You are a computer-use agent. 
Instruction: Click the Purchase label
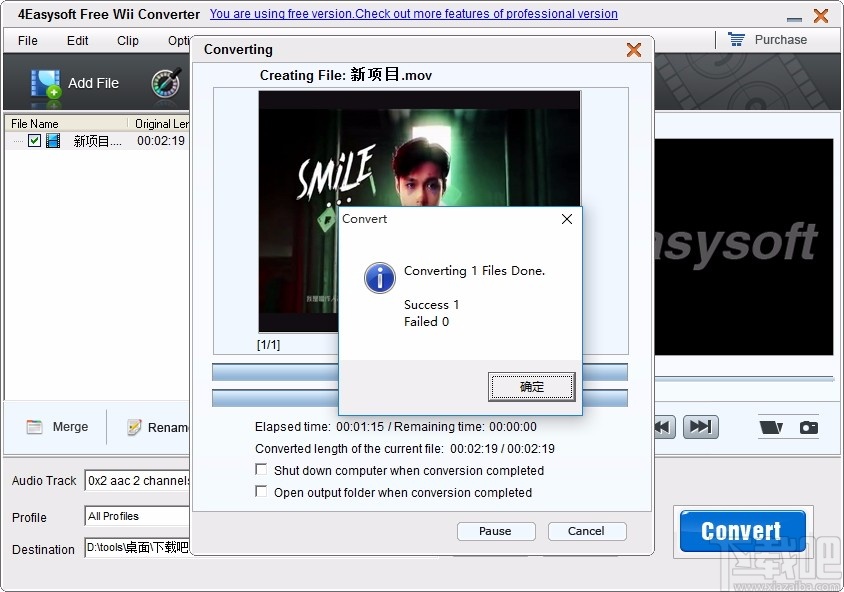[x=780, y=40]
